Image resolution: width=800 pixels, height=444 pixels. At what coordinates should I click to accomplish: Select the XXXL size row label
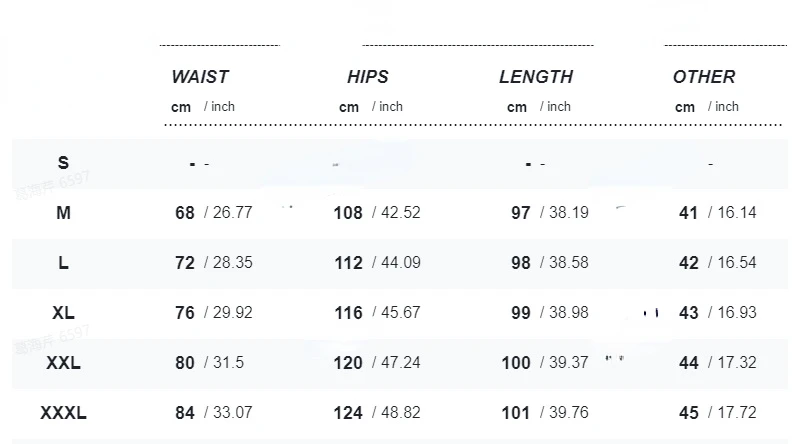click(64, 413)
